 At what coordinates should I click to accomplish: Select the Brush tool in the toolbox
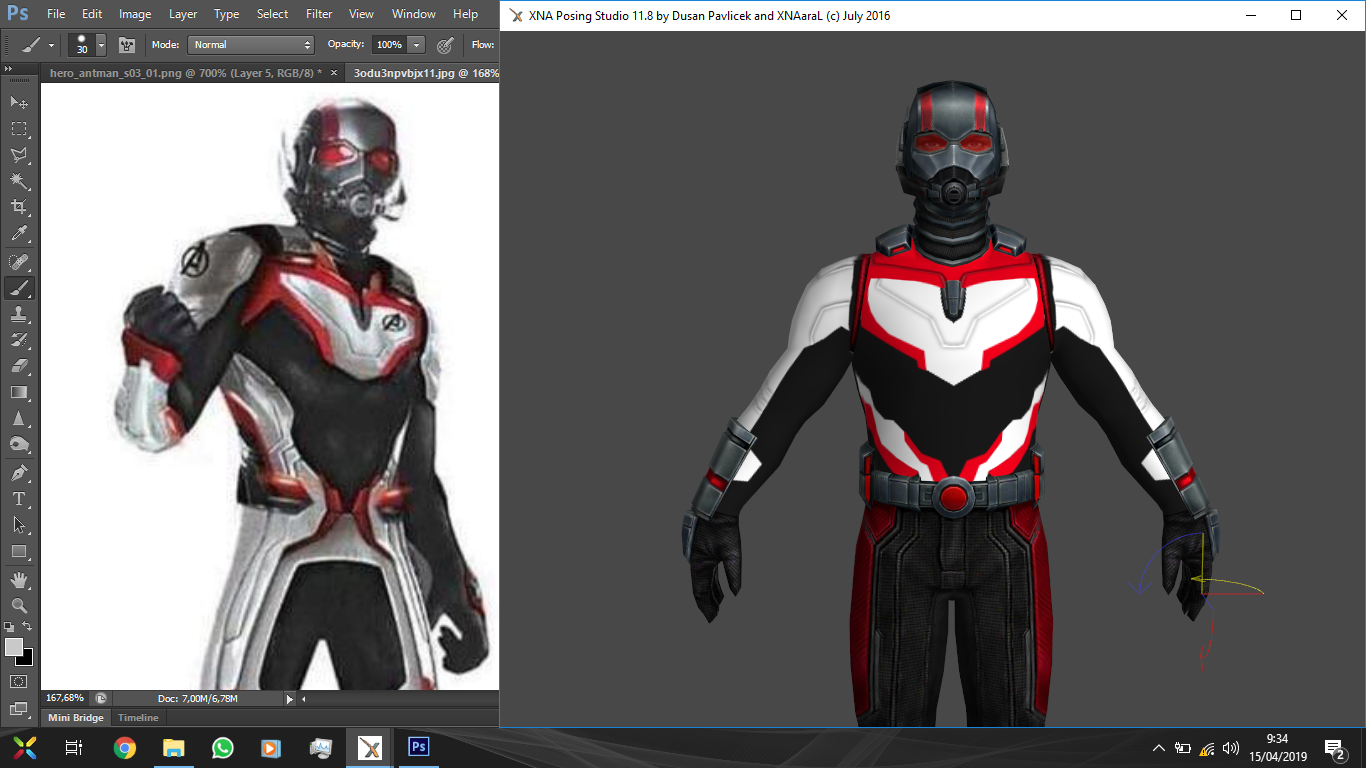(19, 288)
